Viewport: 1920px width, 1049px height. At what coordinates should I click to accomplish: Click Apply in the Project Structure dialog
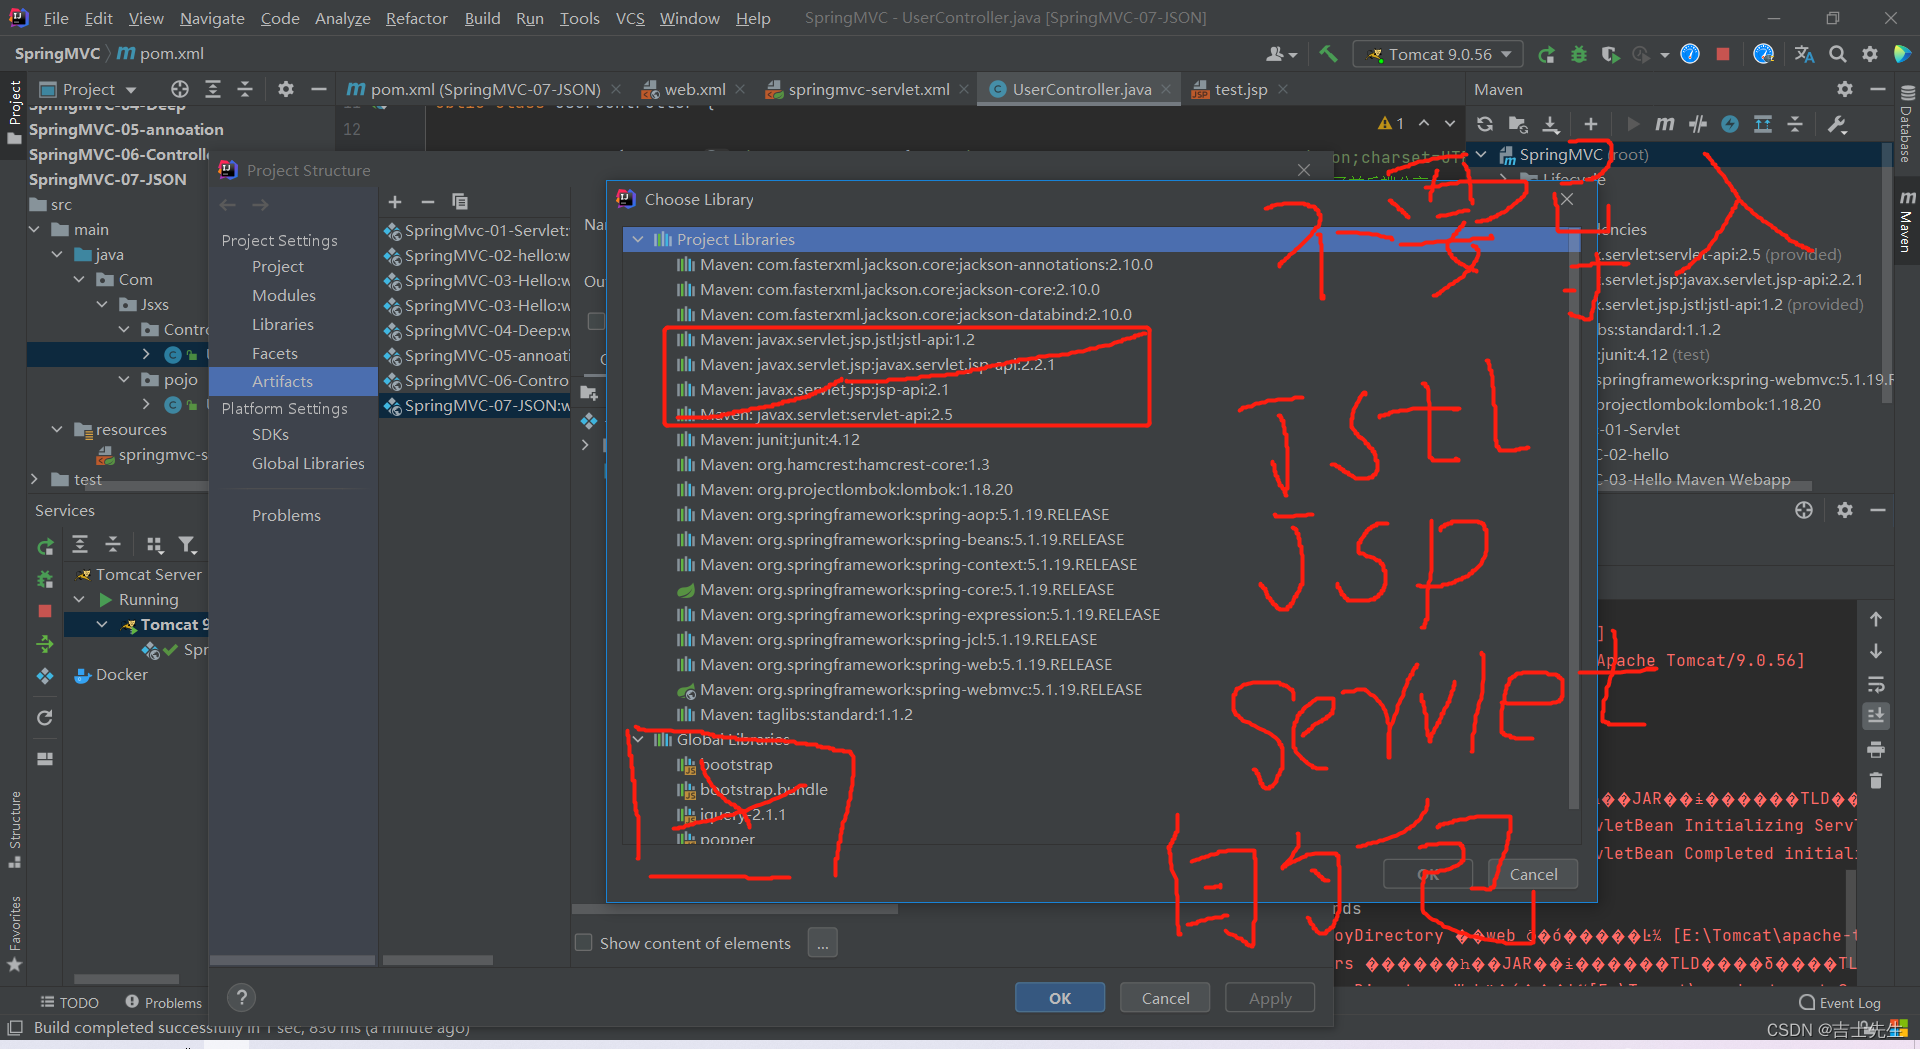pyautogui.click(x=1270, y=998)
